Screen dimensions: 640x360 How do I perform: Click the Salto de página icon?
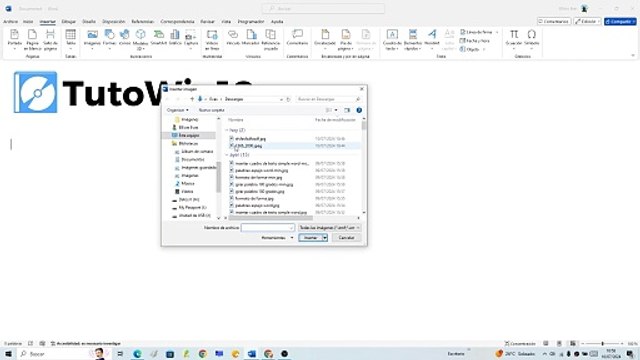pos(50,35)
